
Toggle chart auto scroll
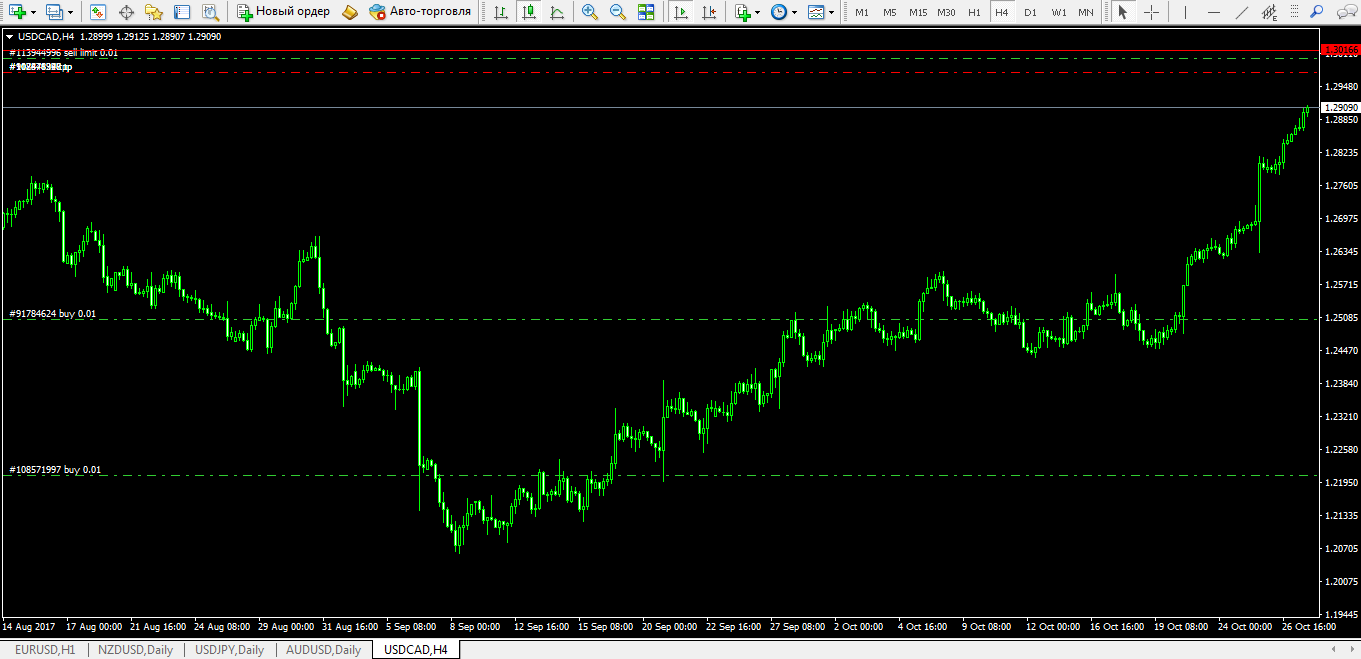pos(681,12)
